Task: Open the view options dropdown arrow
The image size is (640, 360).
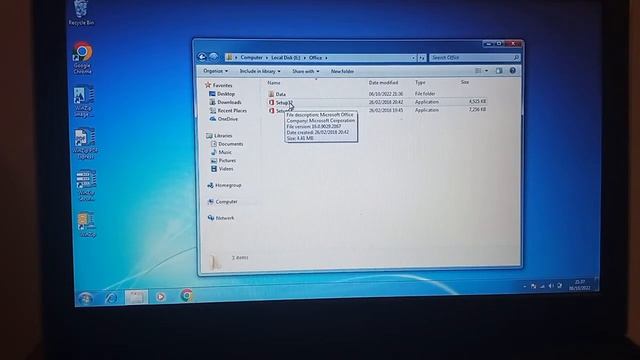Action: click(x=486, y=71)
